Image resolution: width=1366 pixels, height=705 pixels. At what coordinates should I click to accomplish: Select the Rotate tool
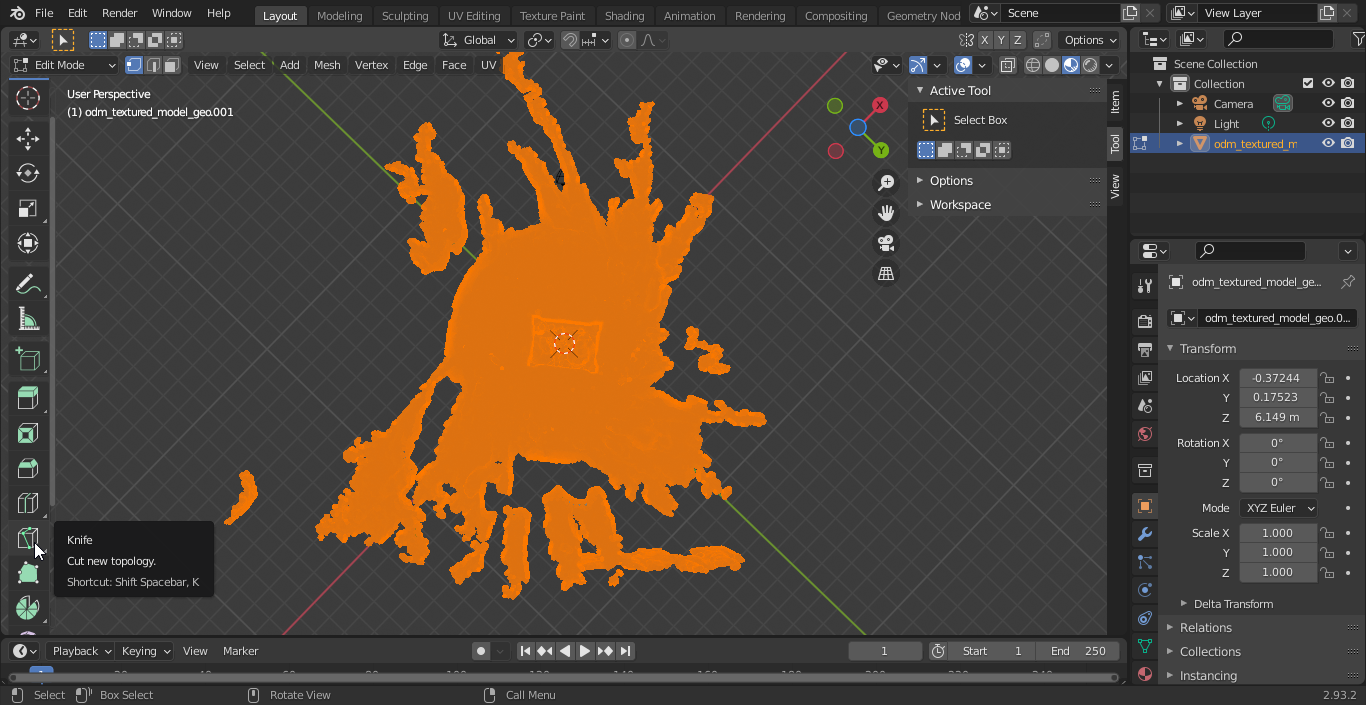pyautogui.click(x=28, y=173)
